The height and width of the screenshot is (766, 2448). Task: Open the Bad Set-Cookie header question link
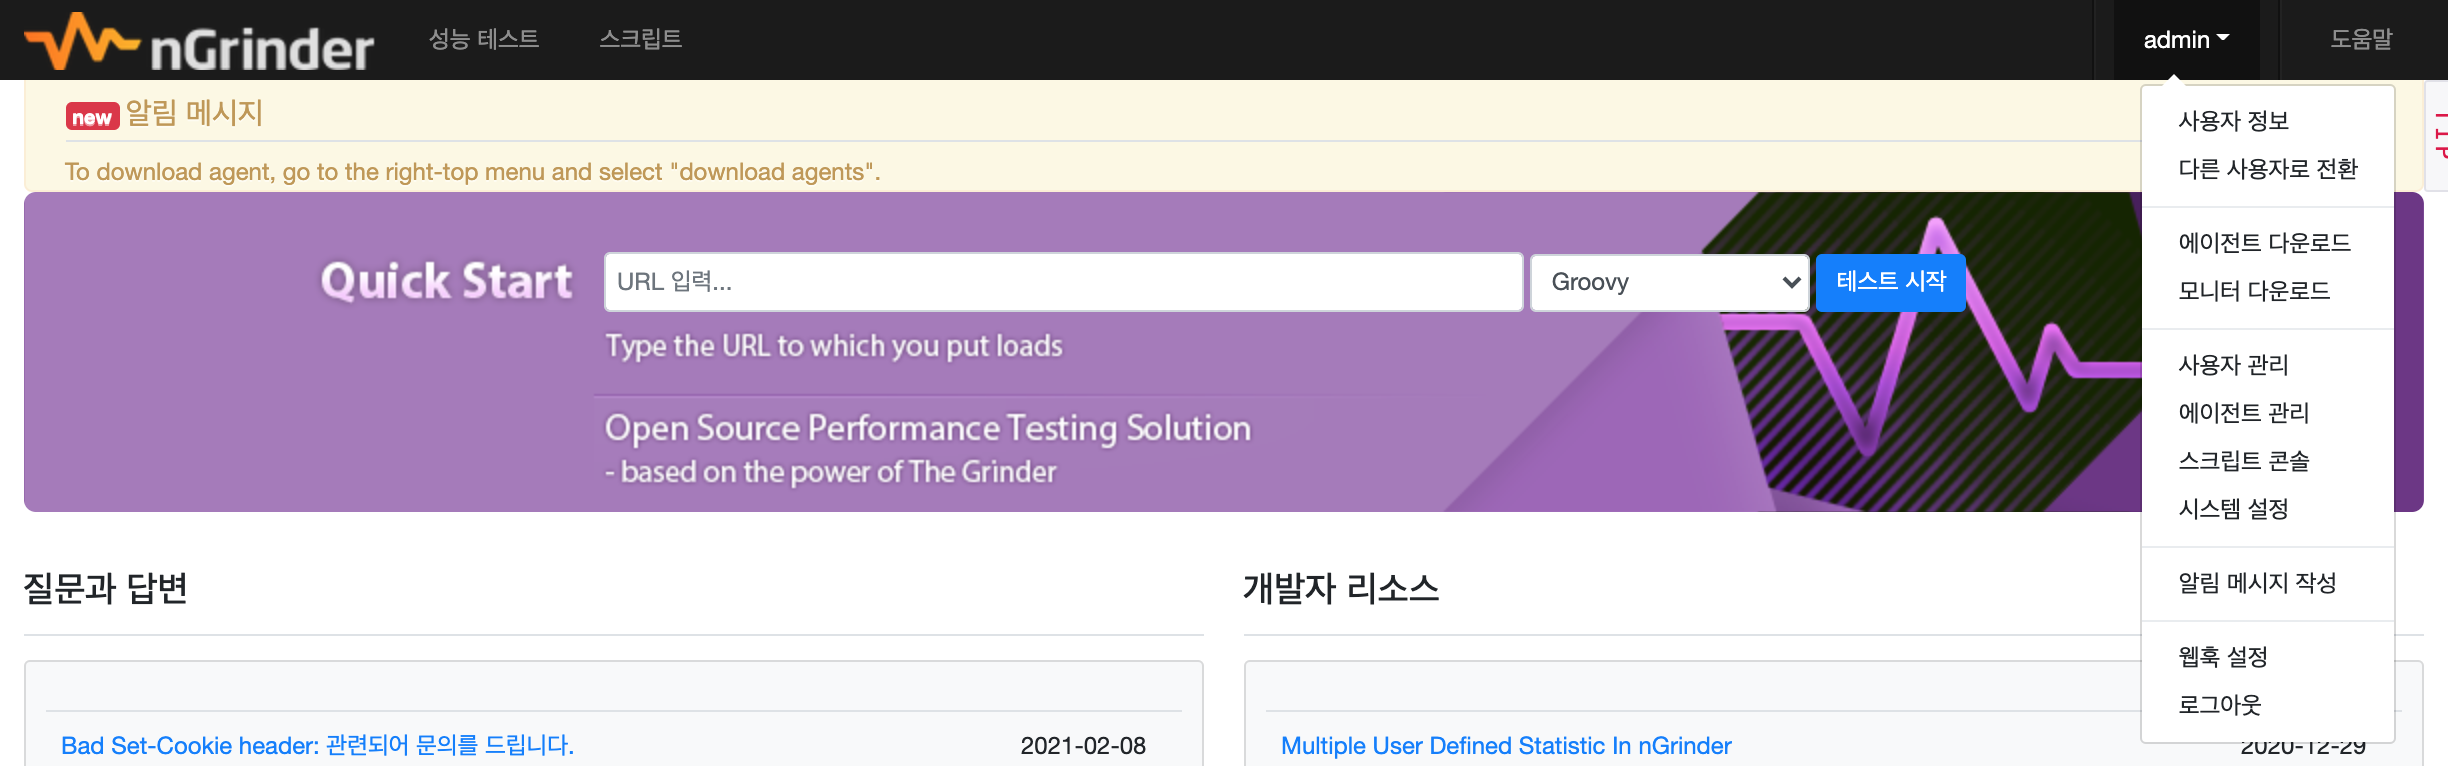tap(318, 745)
